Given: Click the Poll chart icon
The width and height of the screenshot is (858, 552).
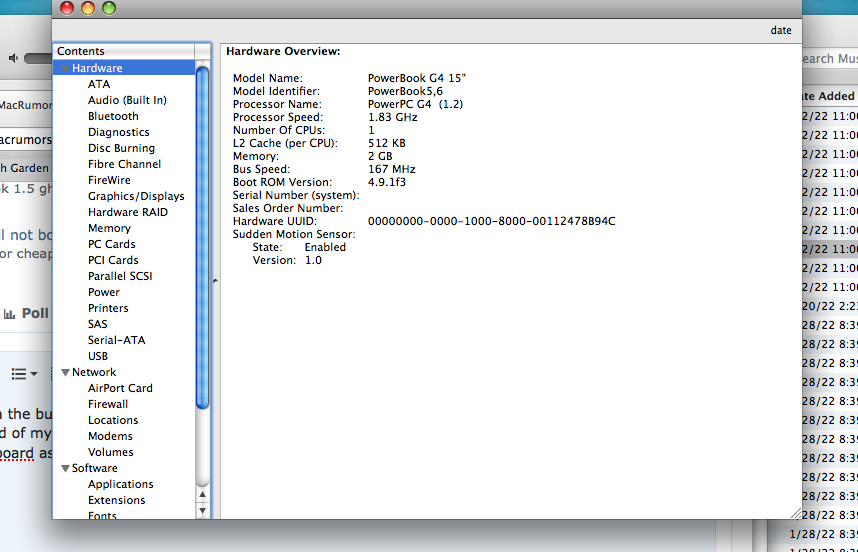Looking at the screenshot, I should pyautogui.click(x=9, y=313).
